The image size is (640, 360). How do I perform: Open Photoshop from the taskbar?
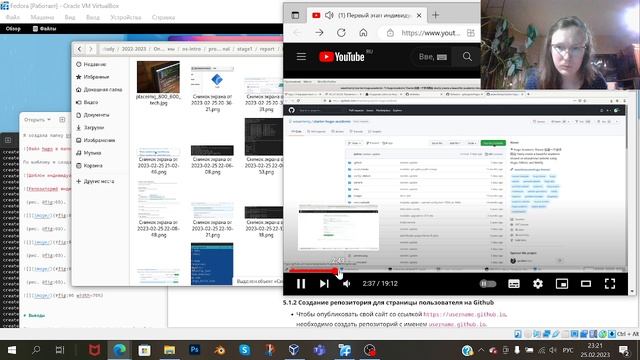pyautogui.click(x=195, y=350)
